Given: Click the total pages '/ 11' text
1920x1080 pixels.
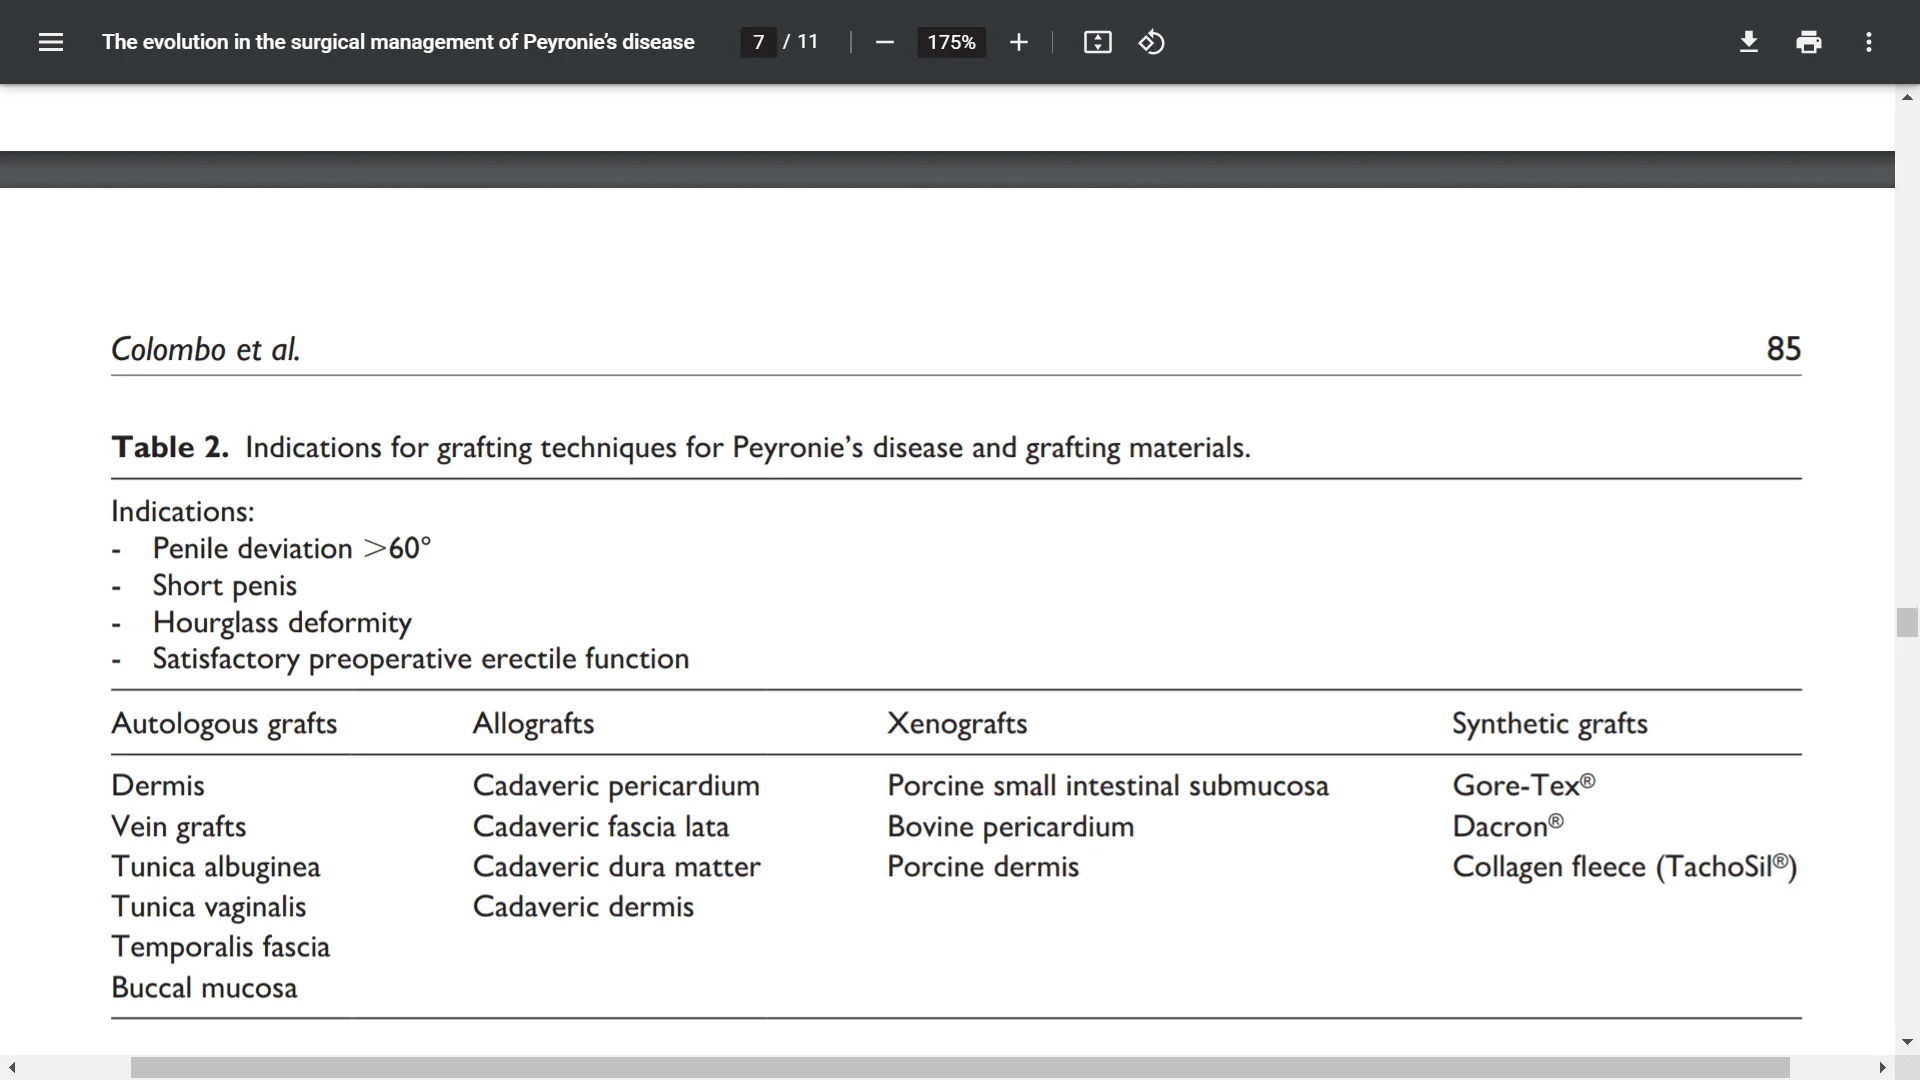Looking at the screenshot, I should click(800, 42).
